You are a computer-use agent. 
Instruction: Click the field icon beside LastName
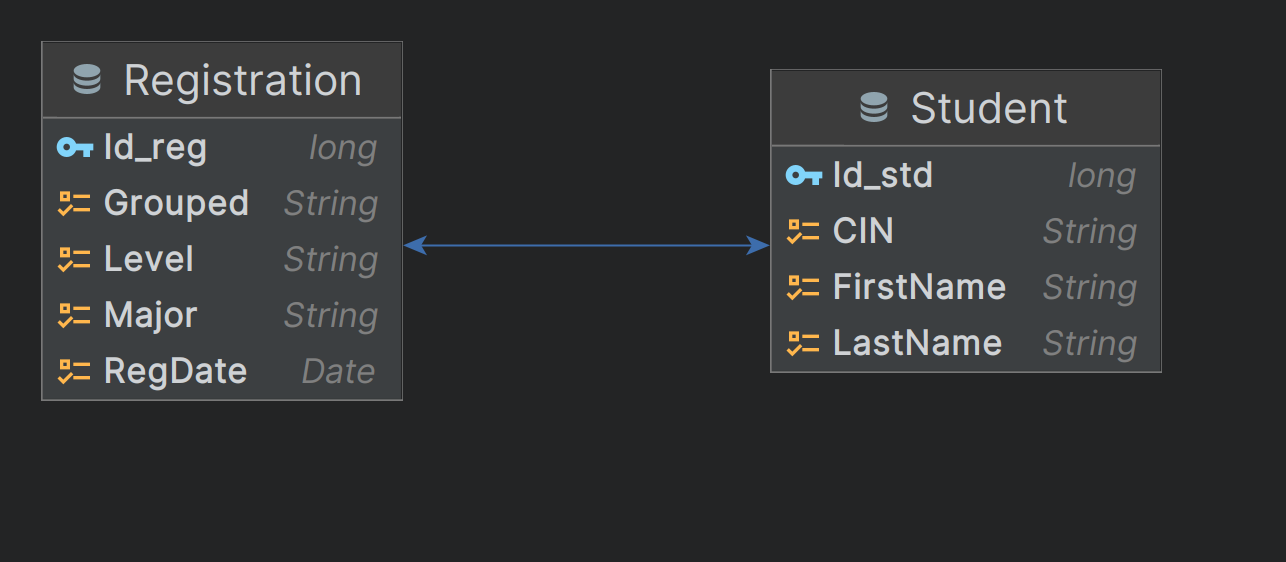pyautogui.click(x=804, y=344)
